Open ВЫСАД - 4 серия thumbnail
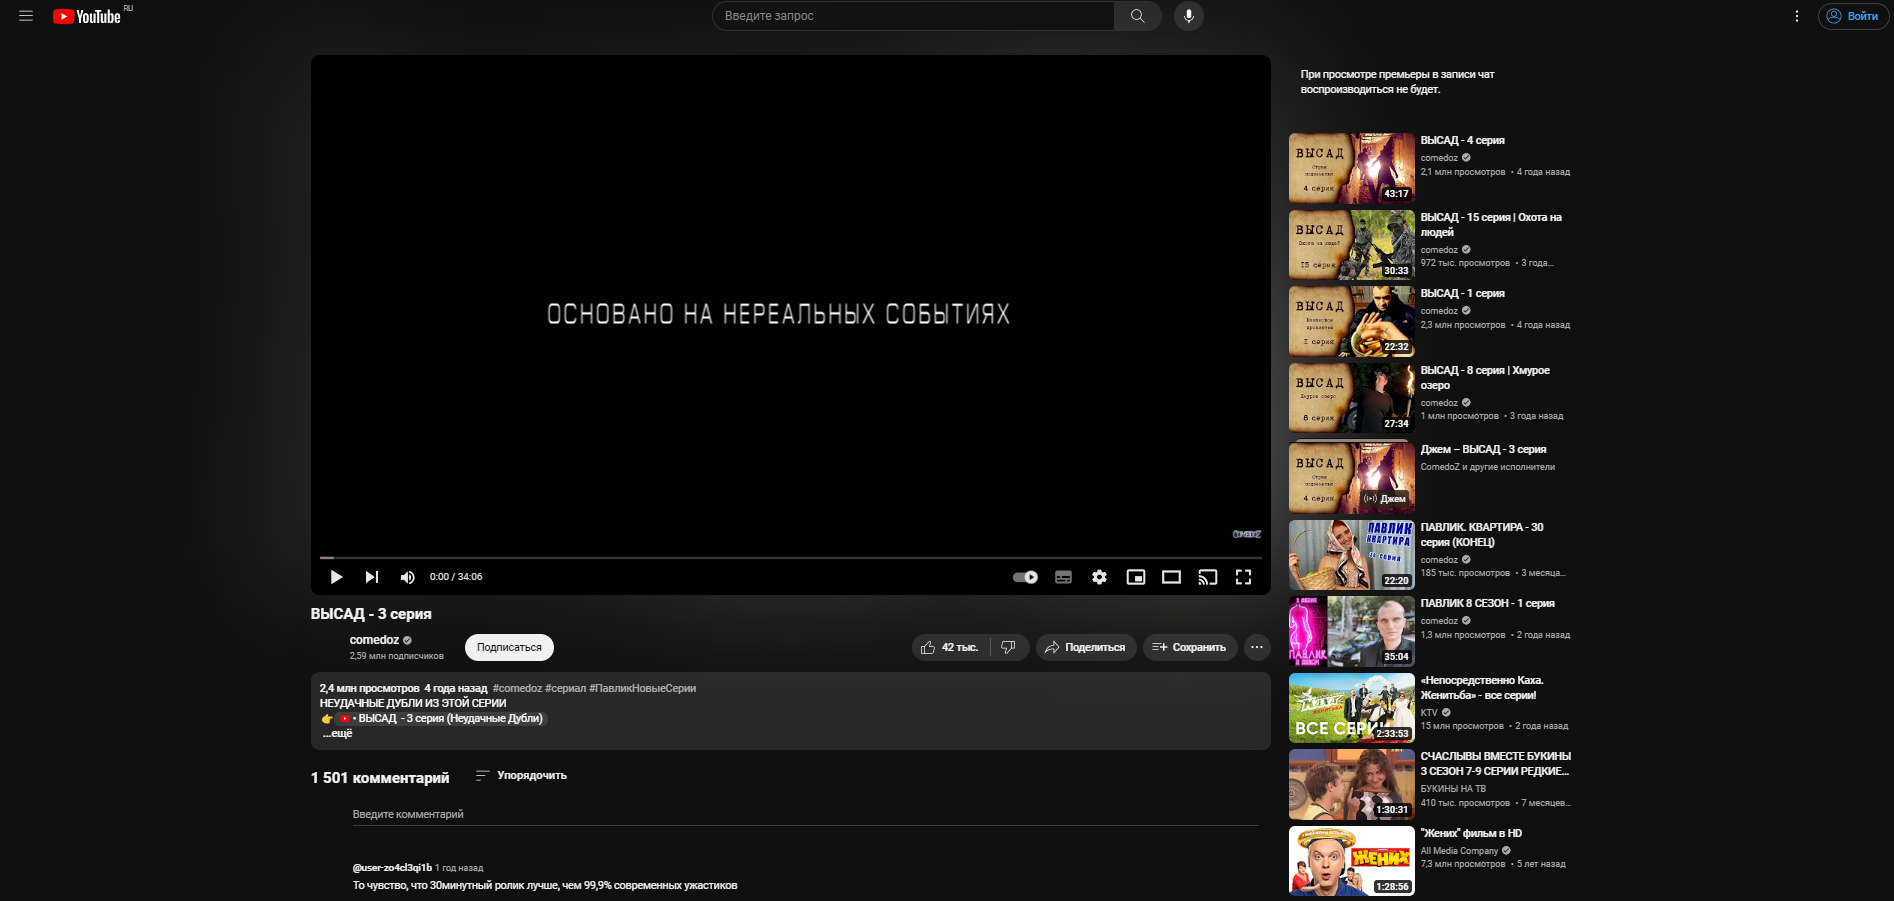Viewport: 1894px width, 901px height. [1351, 168]
